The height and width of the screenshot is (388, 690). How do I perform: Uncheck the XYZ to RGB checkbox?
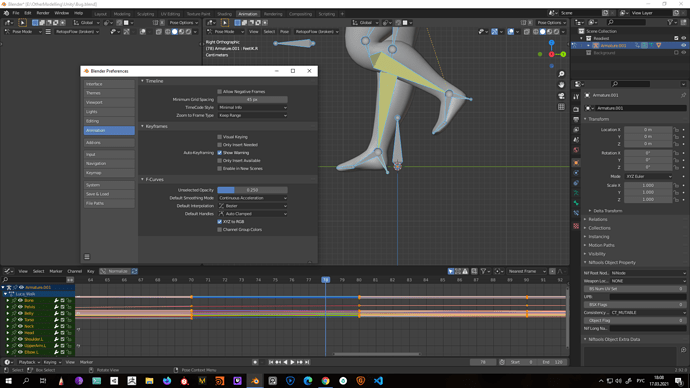(x=220, y=222)
